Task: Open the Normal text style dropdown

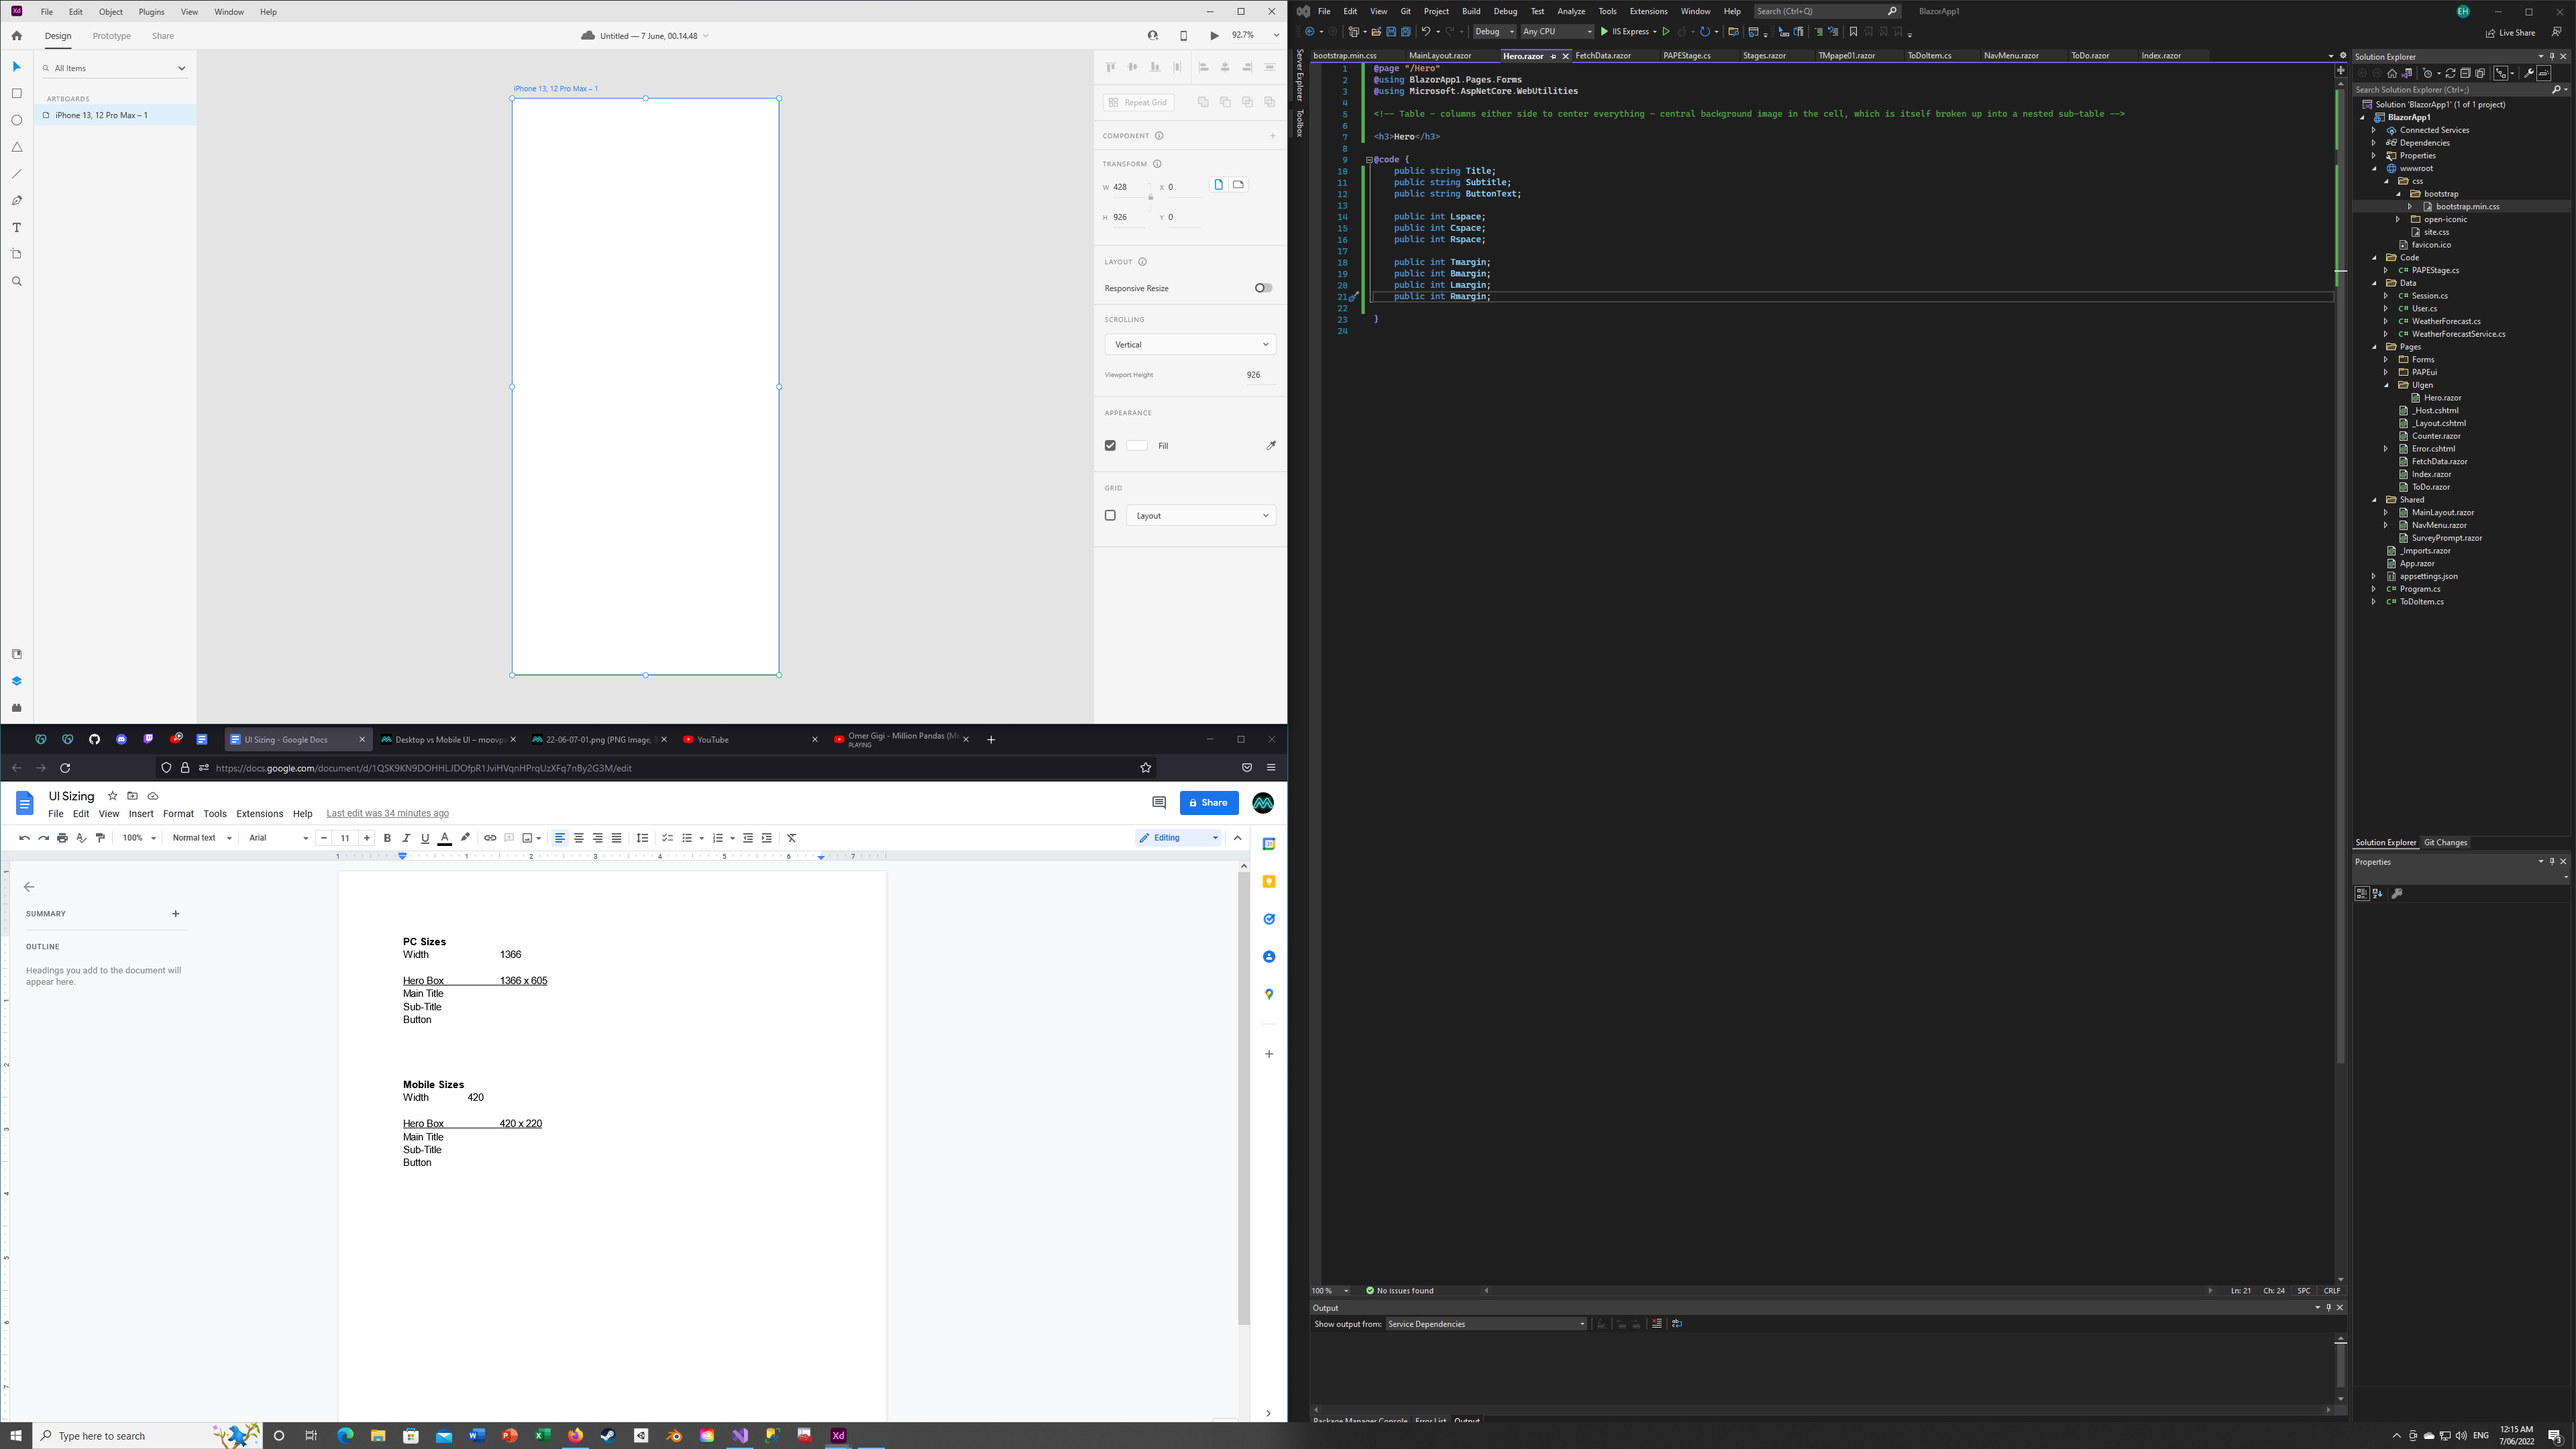Action: pos(202,838)
